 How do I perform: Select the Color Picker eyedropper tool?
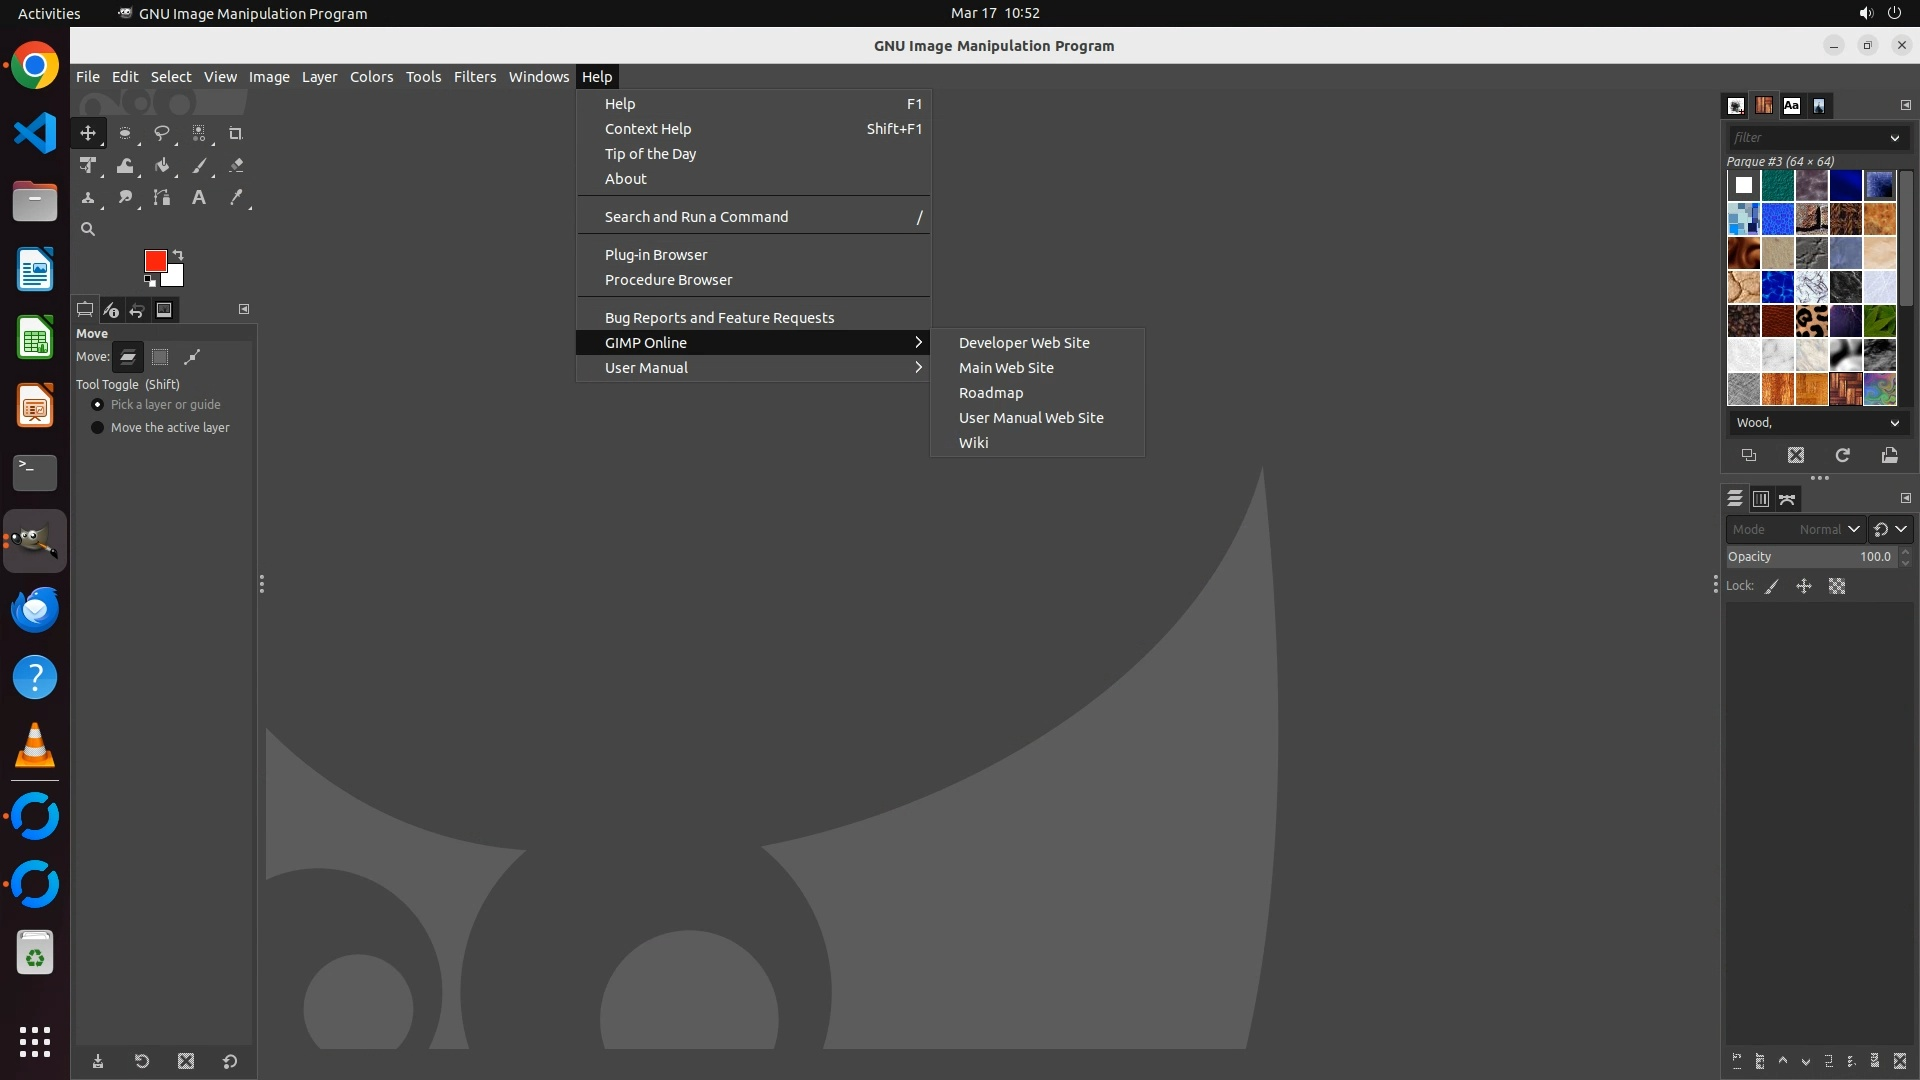point(236,198)
